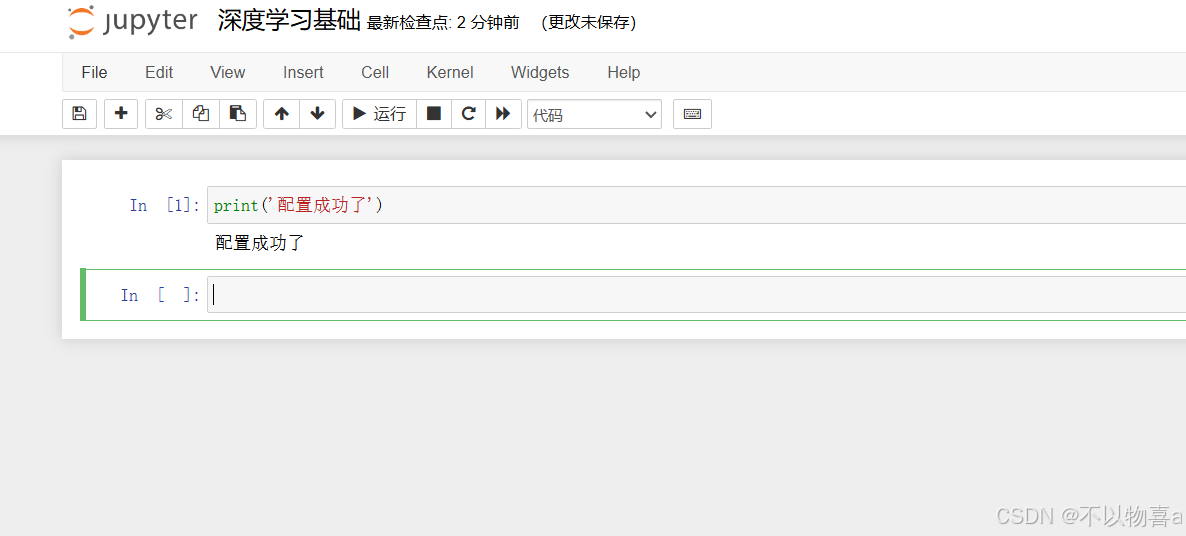Open the Kernel menu
The image size is (1186, 536).
pyautogui.click(x=450, y=73)
